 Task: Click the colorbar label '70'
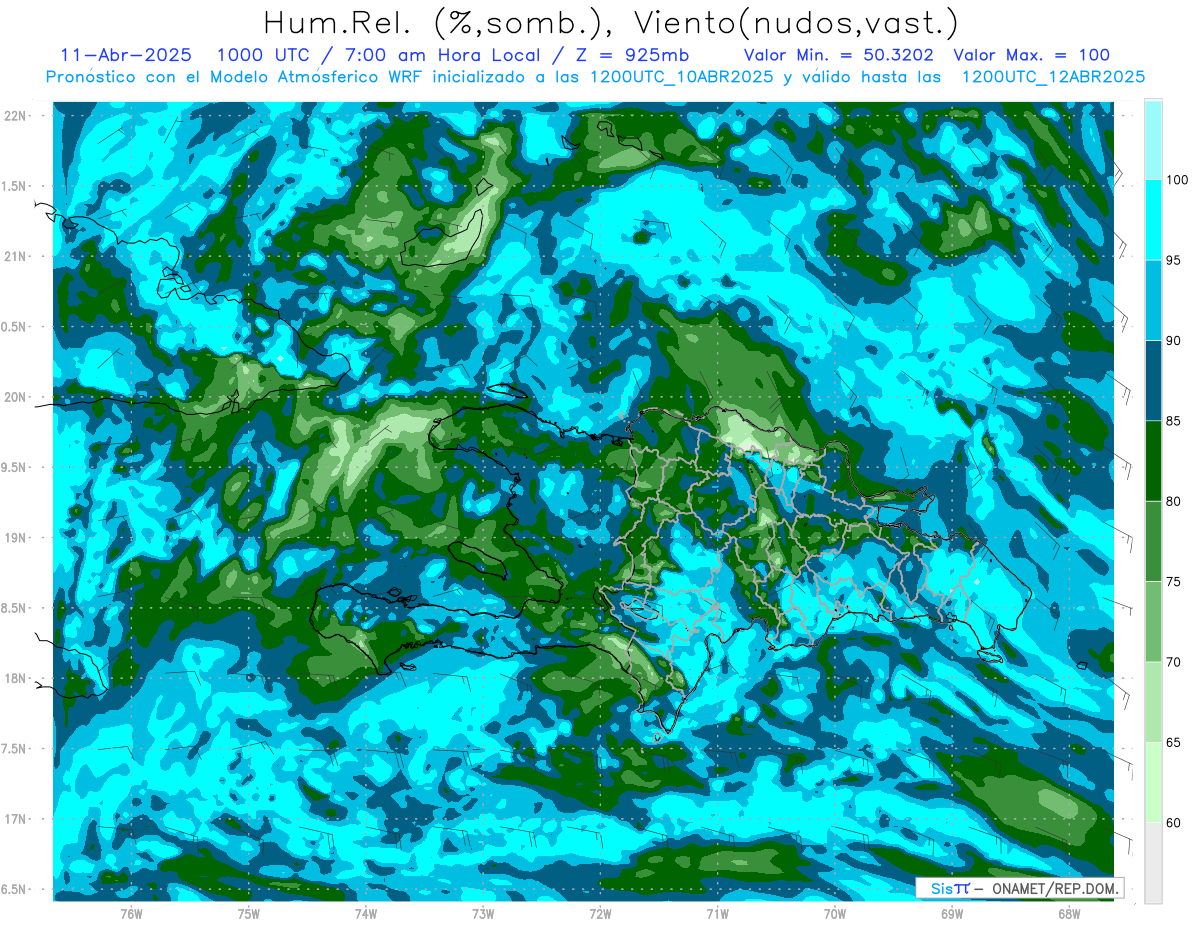pos(1175,662)
